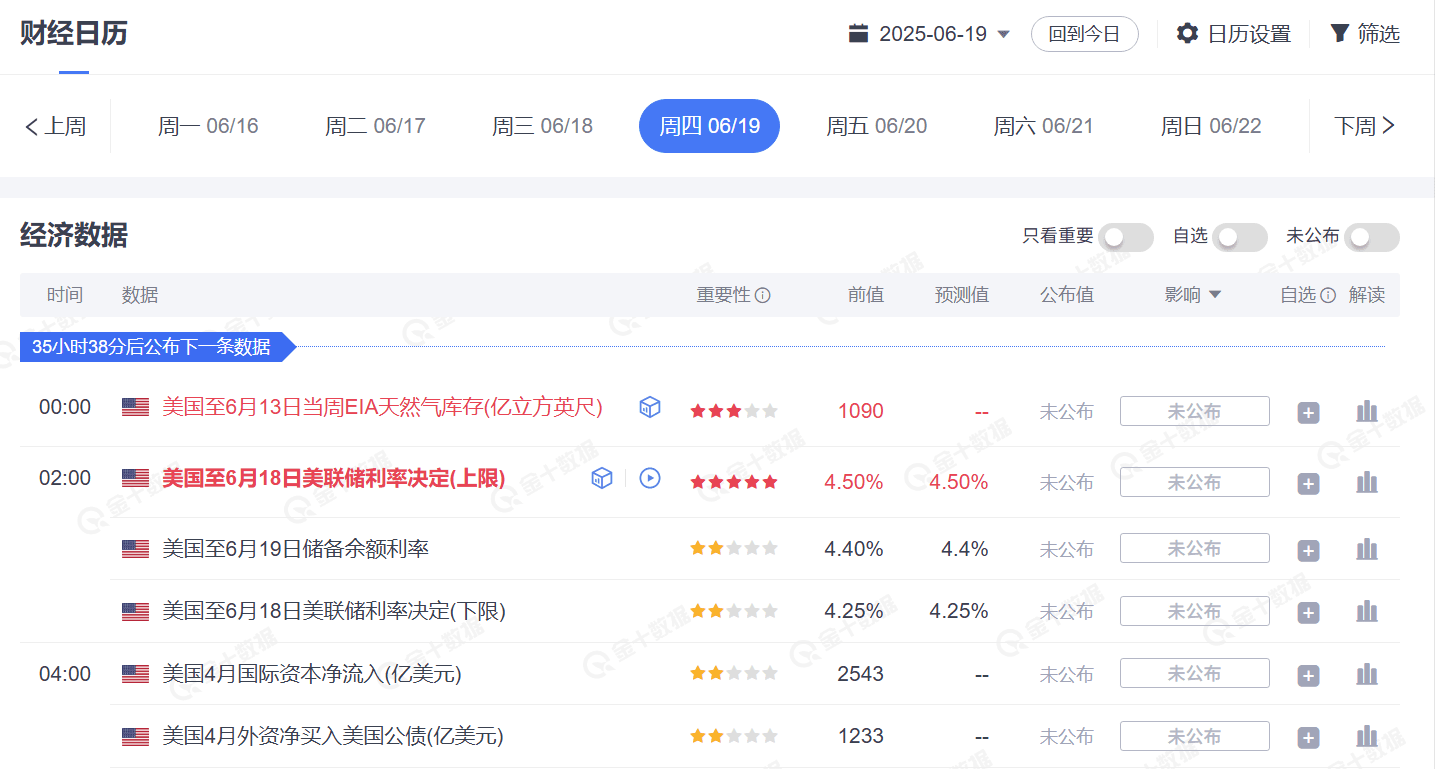Add EIA天然气库存 to watchlist
This screenshot has height=769, width=1435.
click(x=1308, y=413)
